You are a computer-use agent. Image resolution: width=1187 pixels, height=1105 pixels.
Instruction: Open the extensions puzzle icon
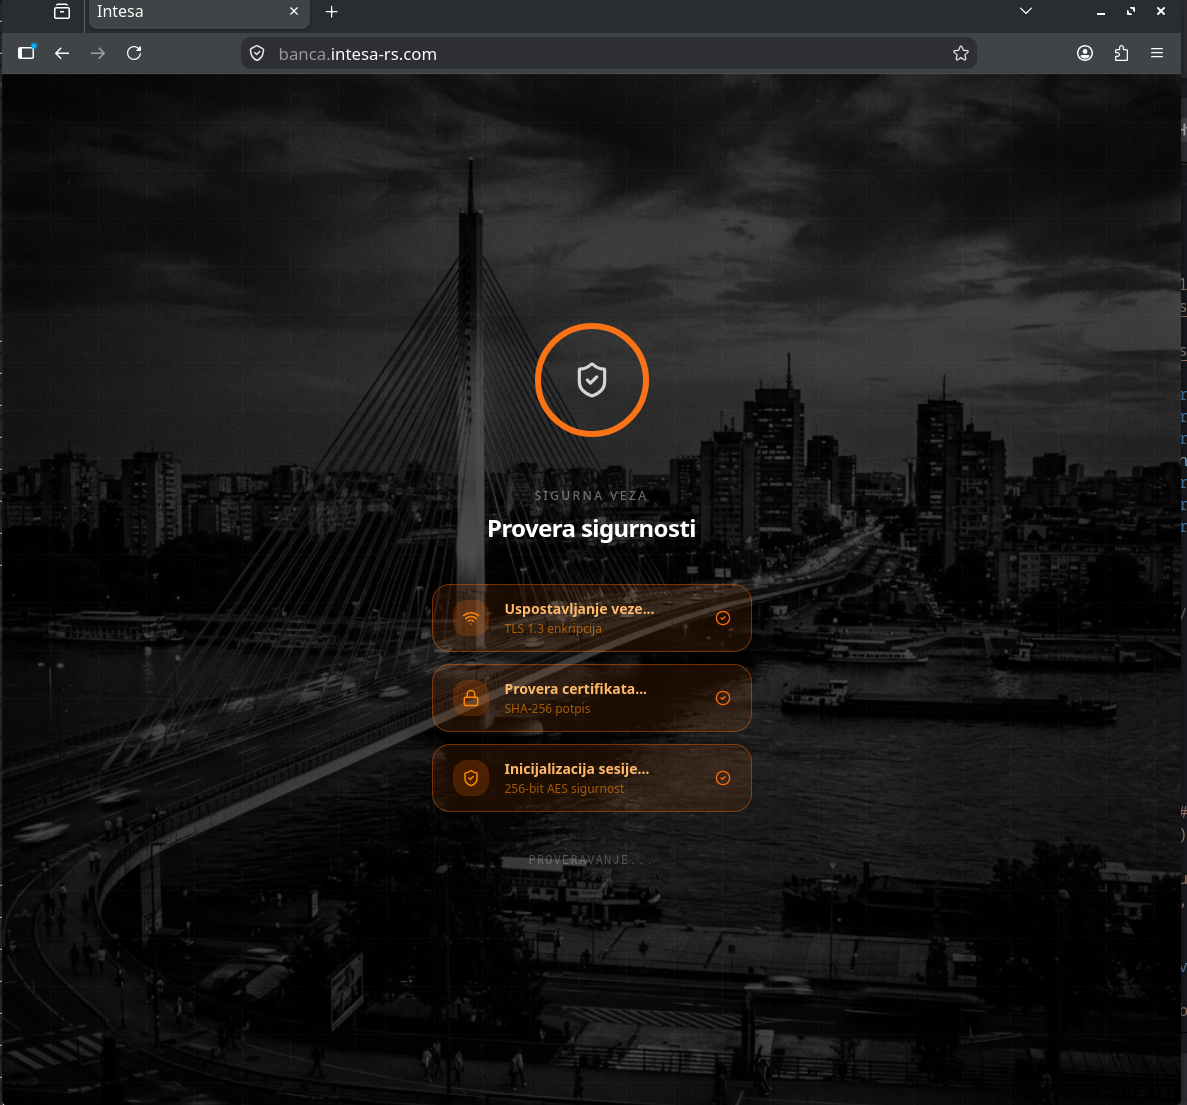pyautogui.click(x=1121, y=54)
